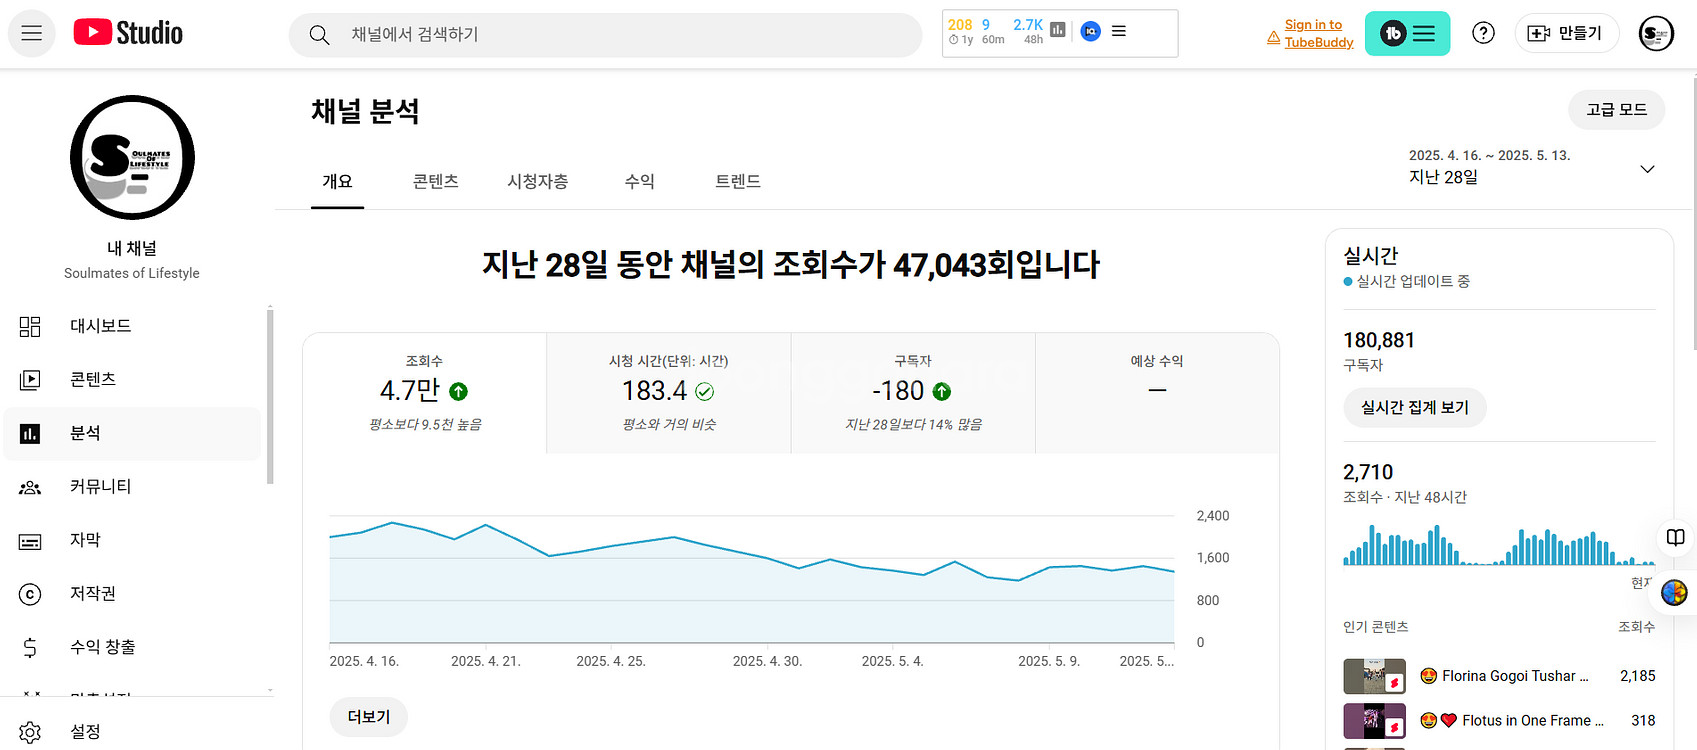Open the teal TubeBuddy menu button
Viewport: 1697px width, 750px height.
point(1407,34)
